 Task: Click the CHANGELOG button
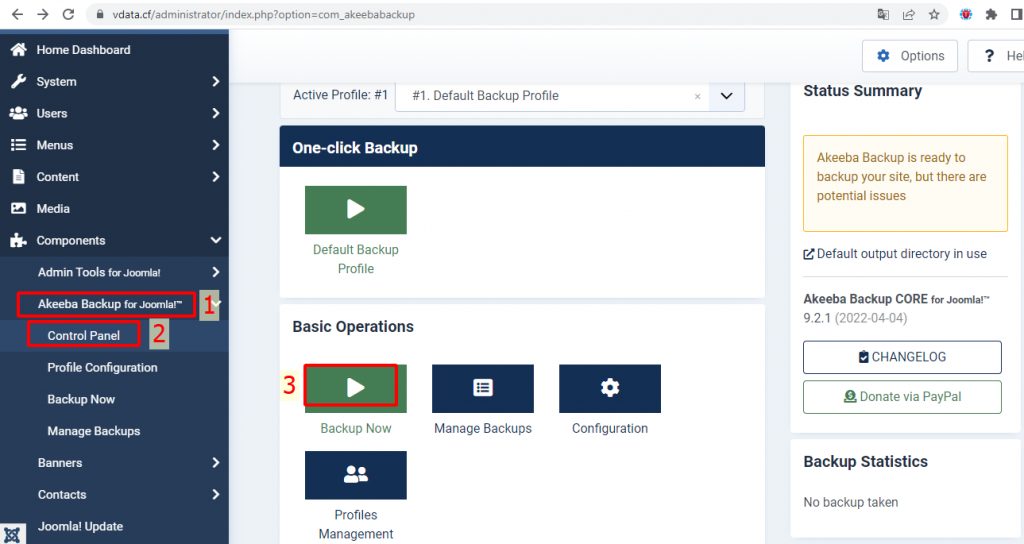901,357
